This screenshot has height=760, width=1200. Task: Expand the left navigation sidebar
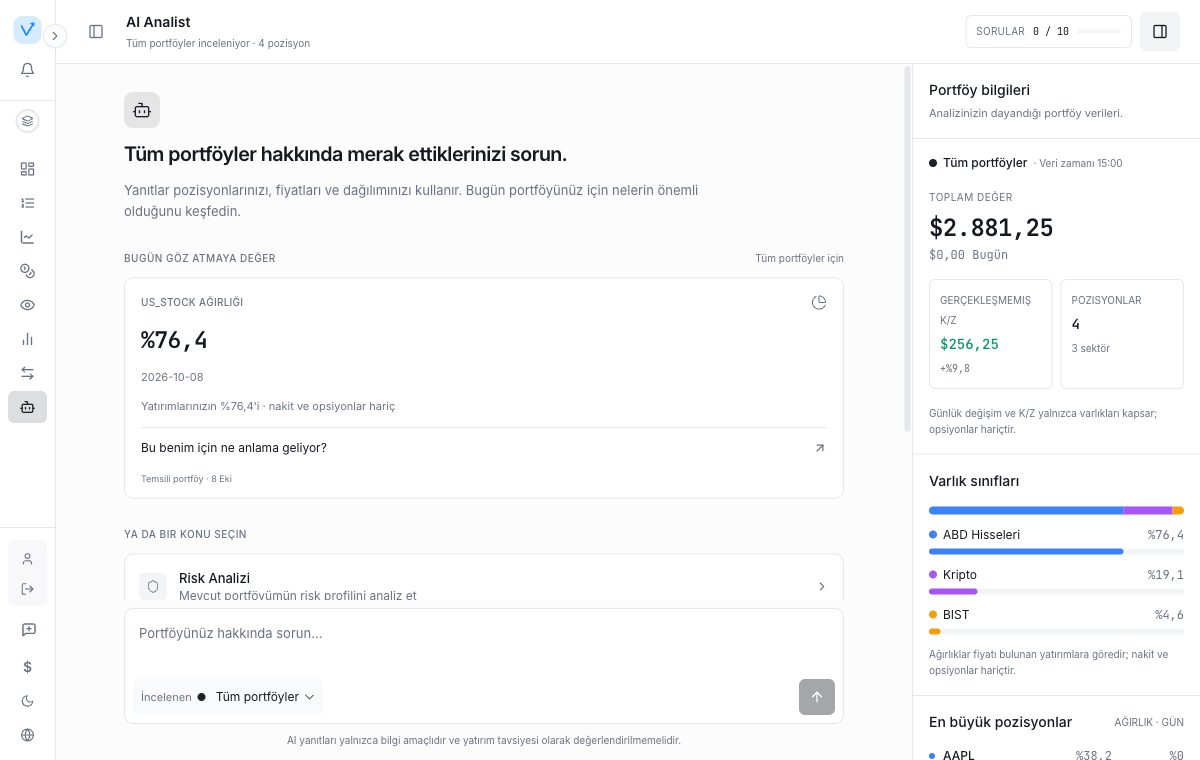point(55,36)
